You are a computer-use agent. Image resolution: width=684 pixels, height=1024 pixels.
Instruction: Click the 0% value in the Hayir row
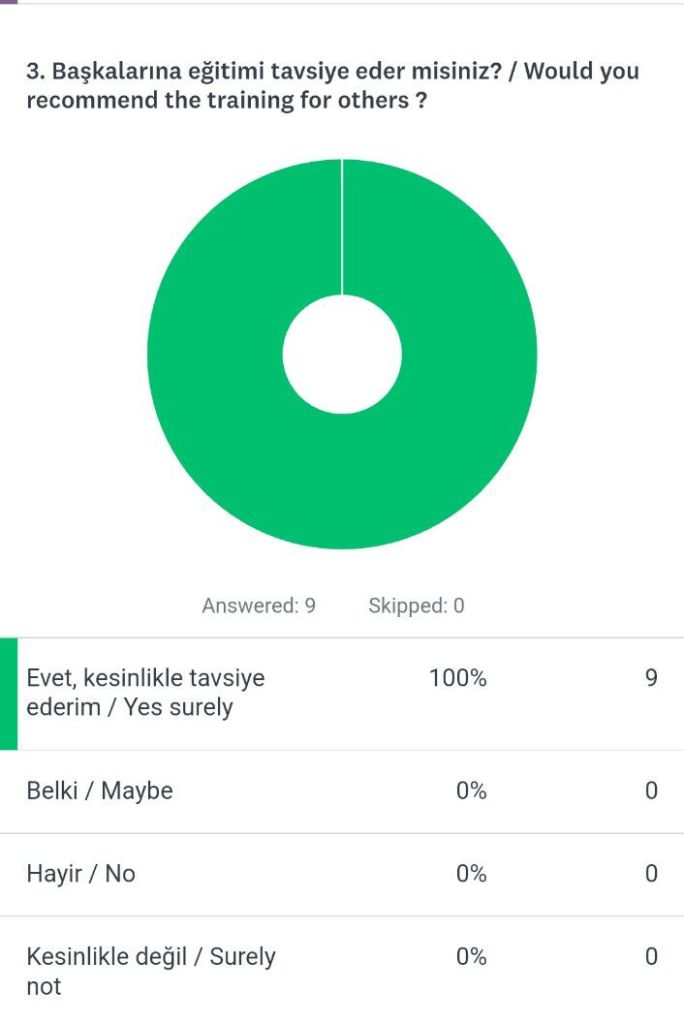(x=471, y=874)
